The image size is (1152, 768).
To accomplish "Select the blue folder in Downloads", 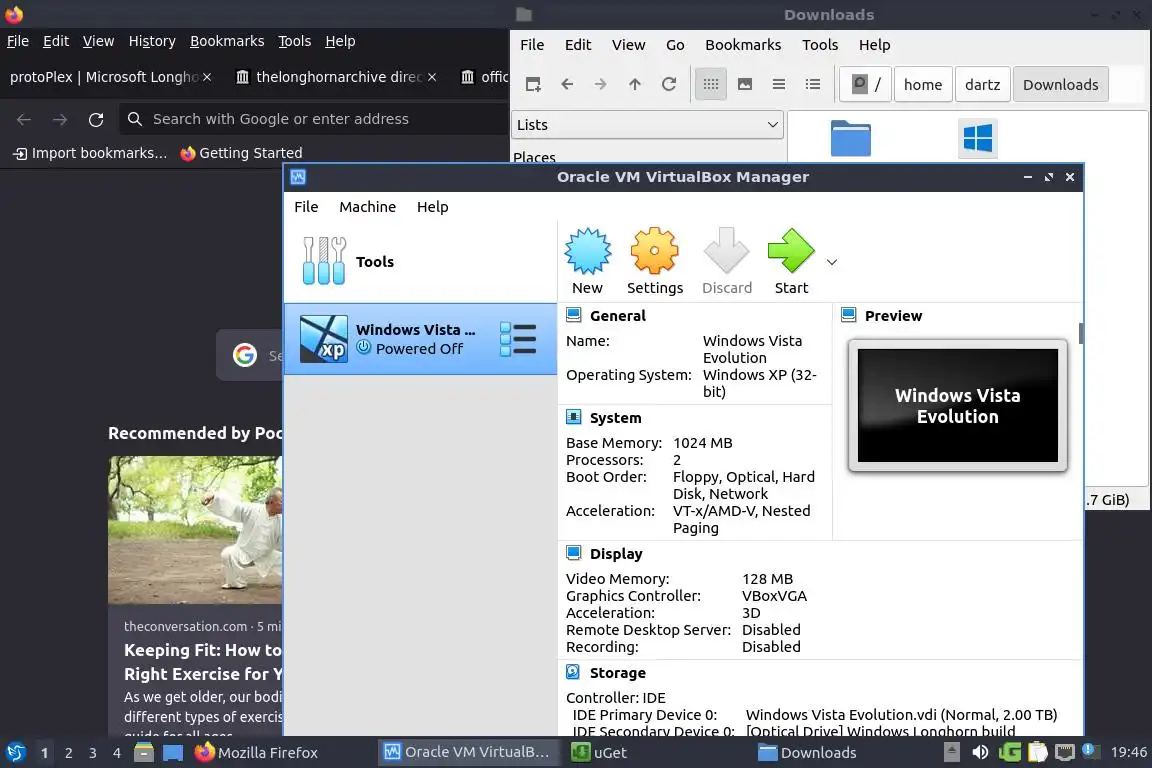I will [851, 138].
